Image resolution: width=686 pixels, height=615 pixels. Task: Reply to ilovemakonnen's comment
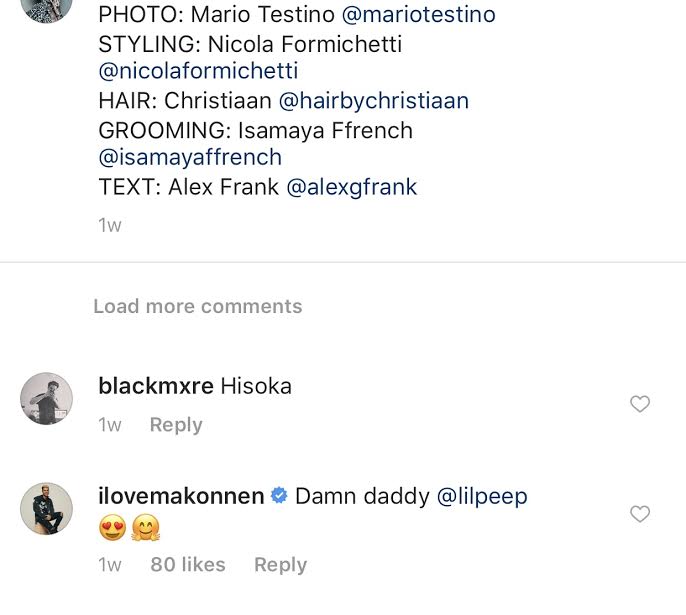pos(280,565)
